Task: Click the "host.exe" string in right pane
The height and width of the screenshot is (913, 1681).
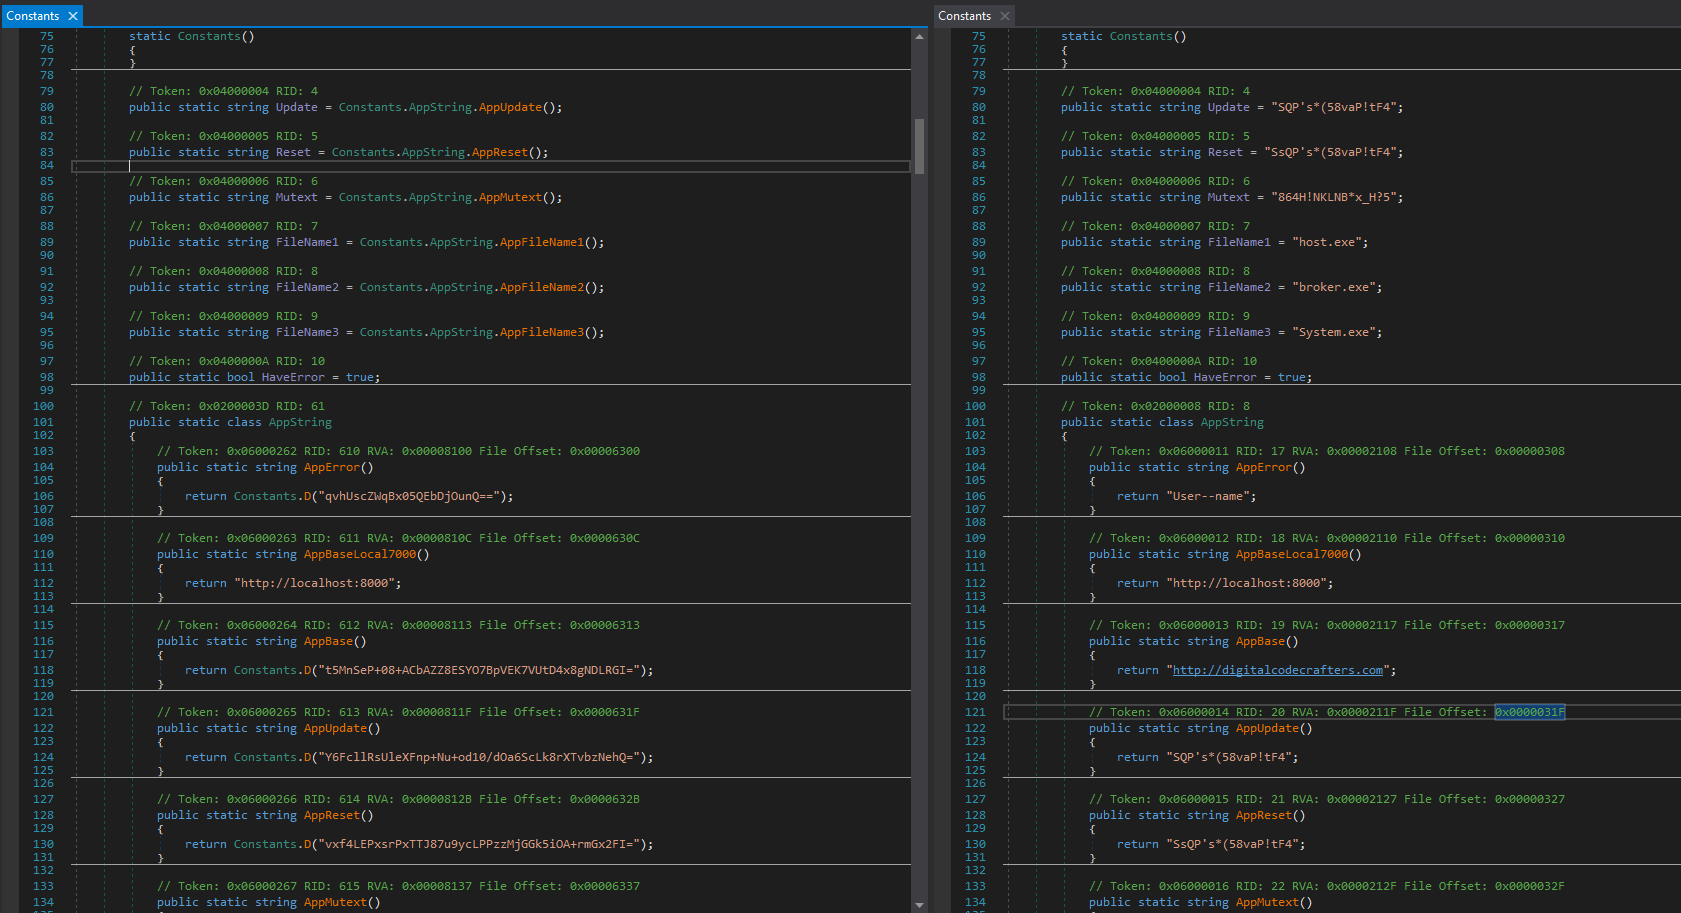Action: [x=1326, y=242]
